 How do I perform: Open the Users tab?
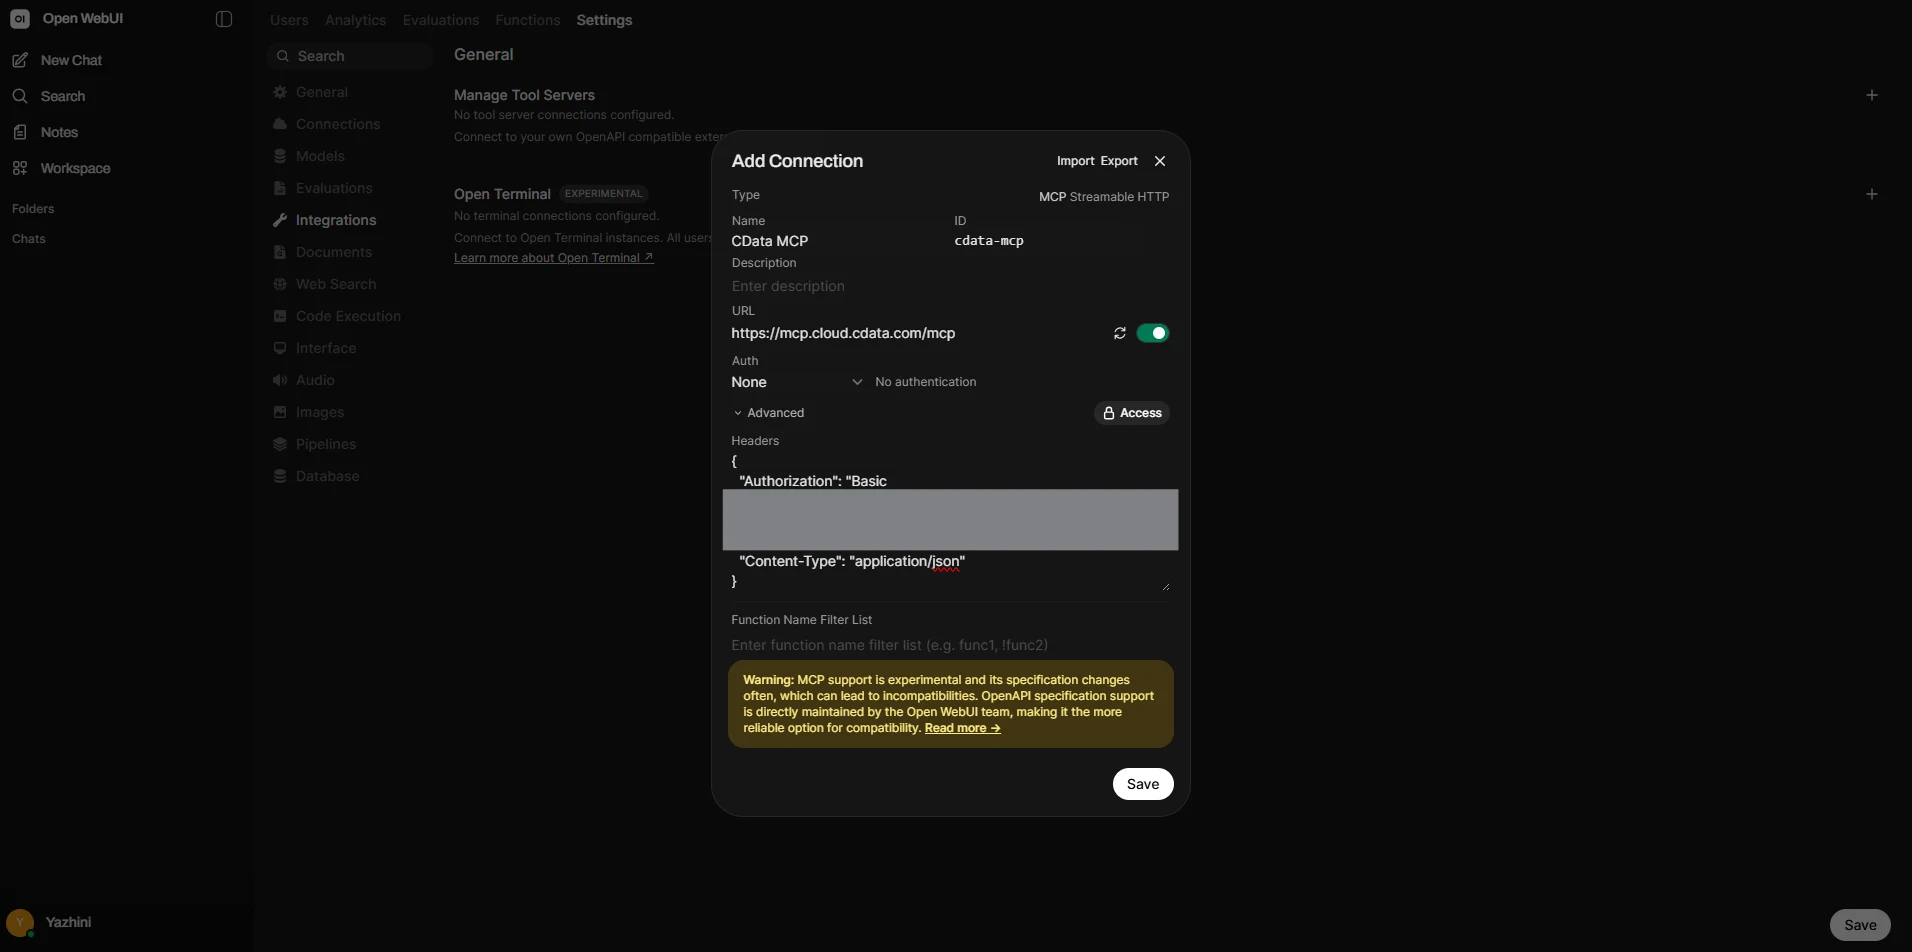289,20
